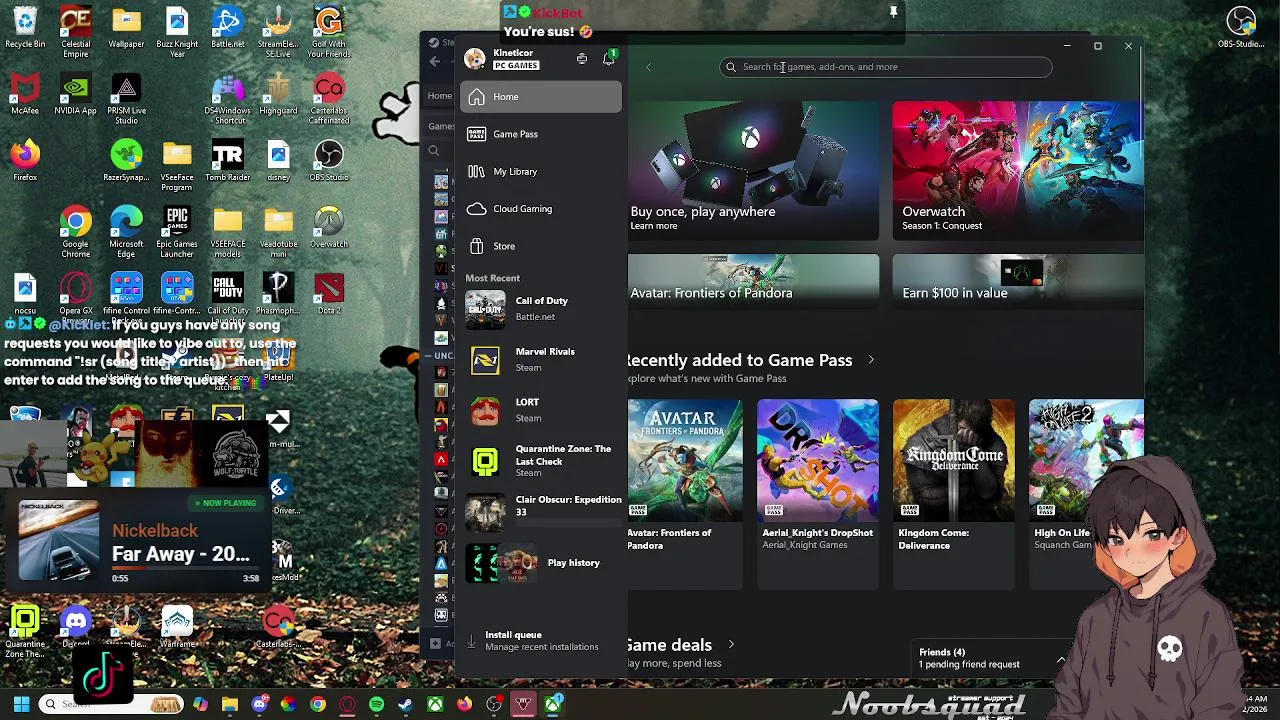The height and width of the screenshot is (720, 1280).
Task: Open Google Chrome desktop shortcut
Action: 76,231
